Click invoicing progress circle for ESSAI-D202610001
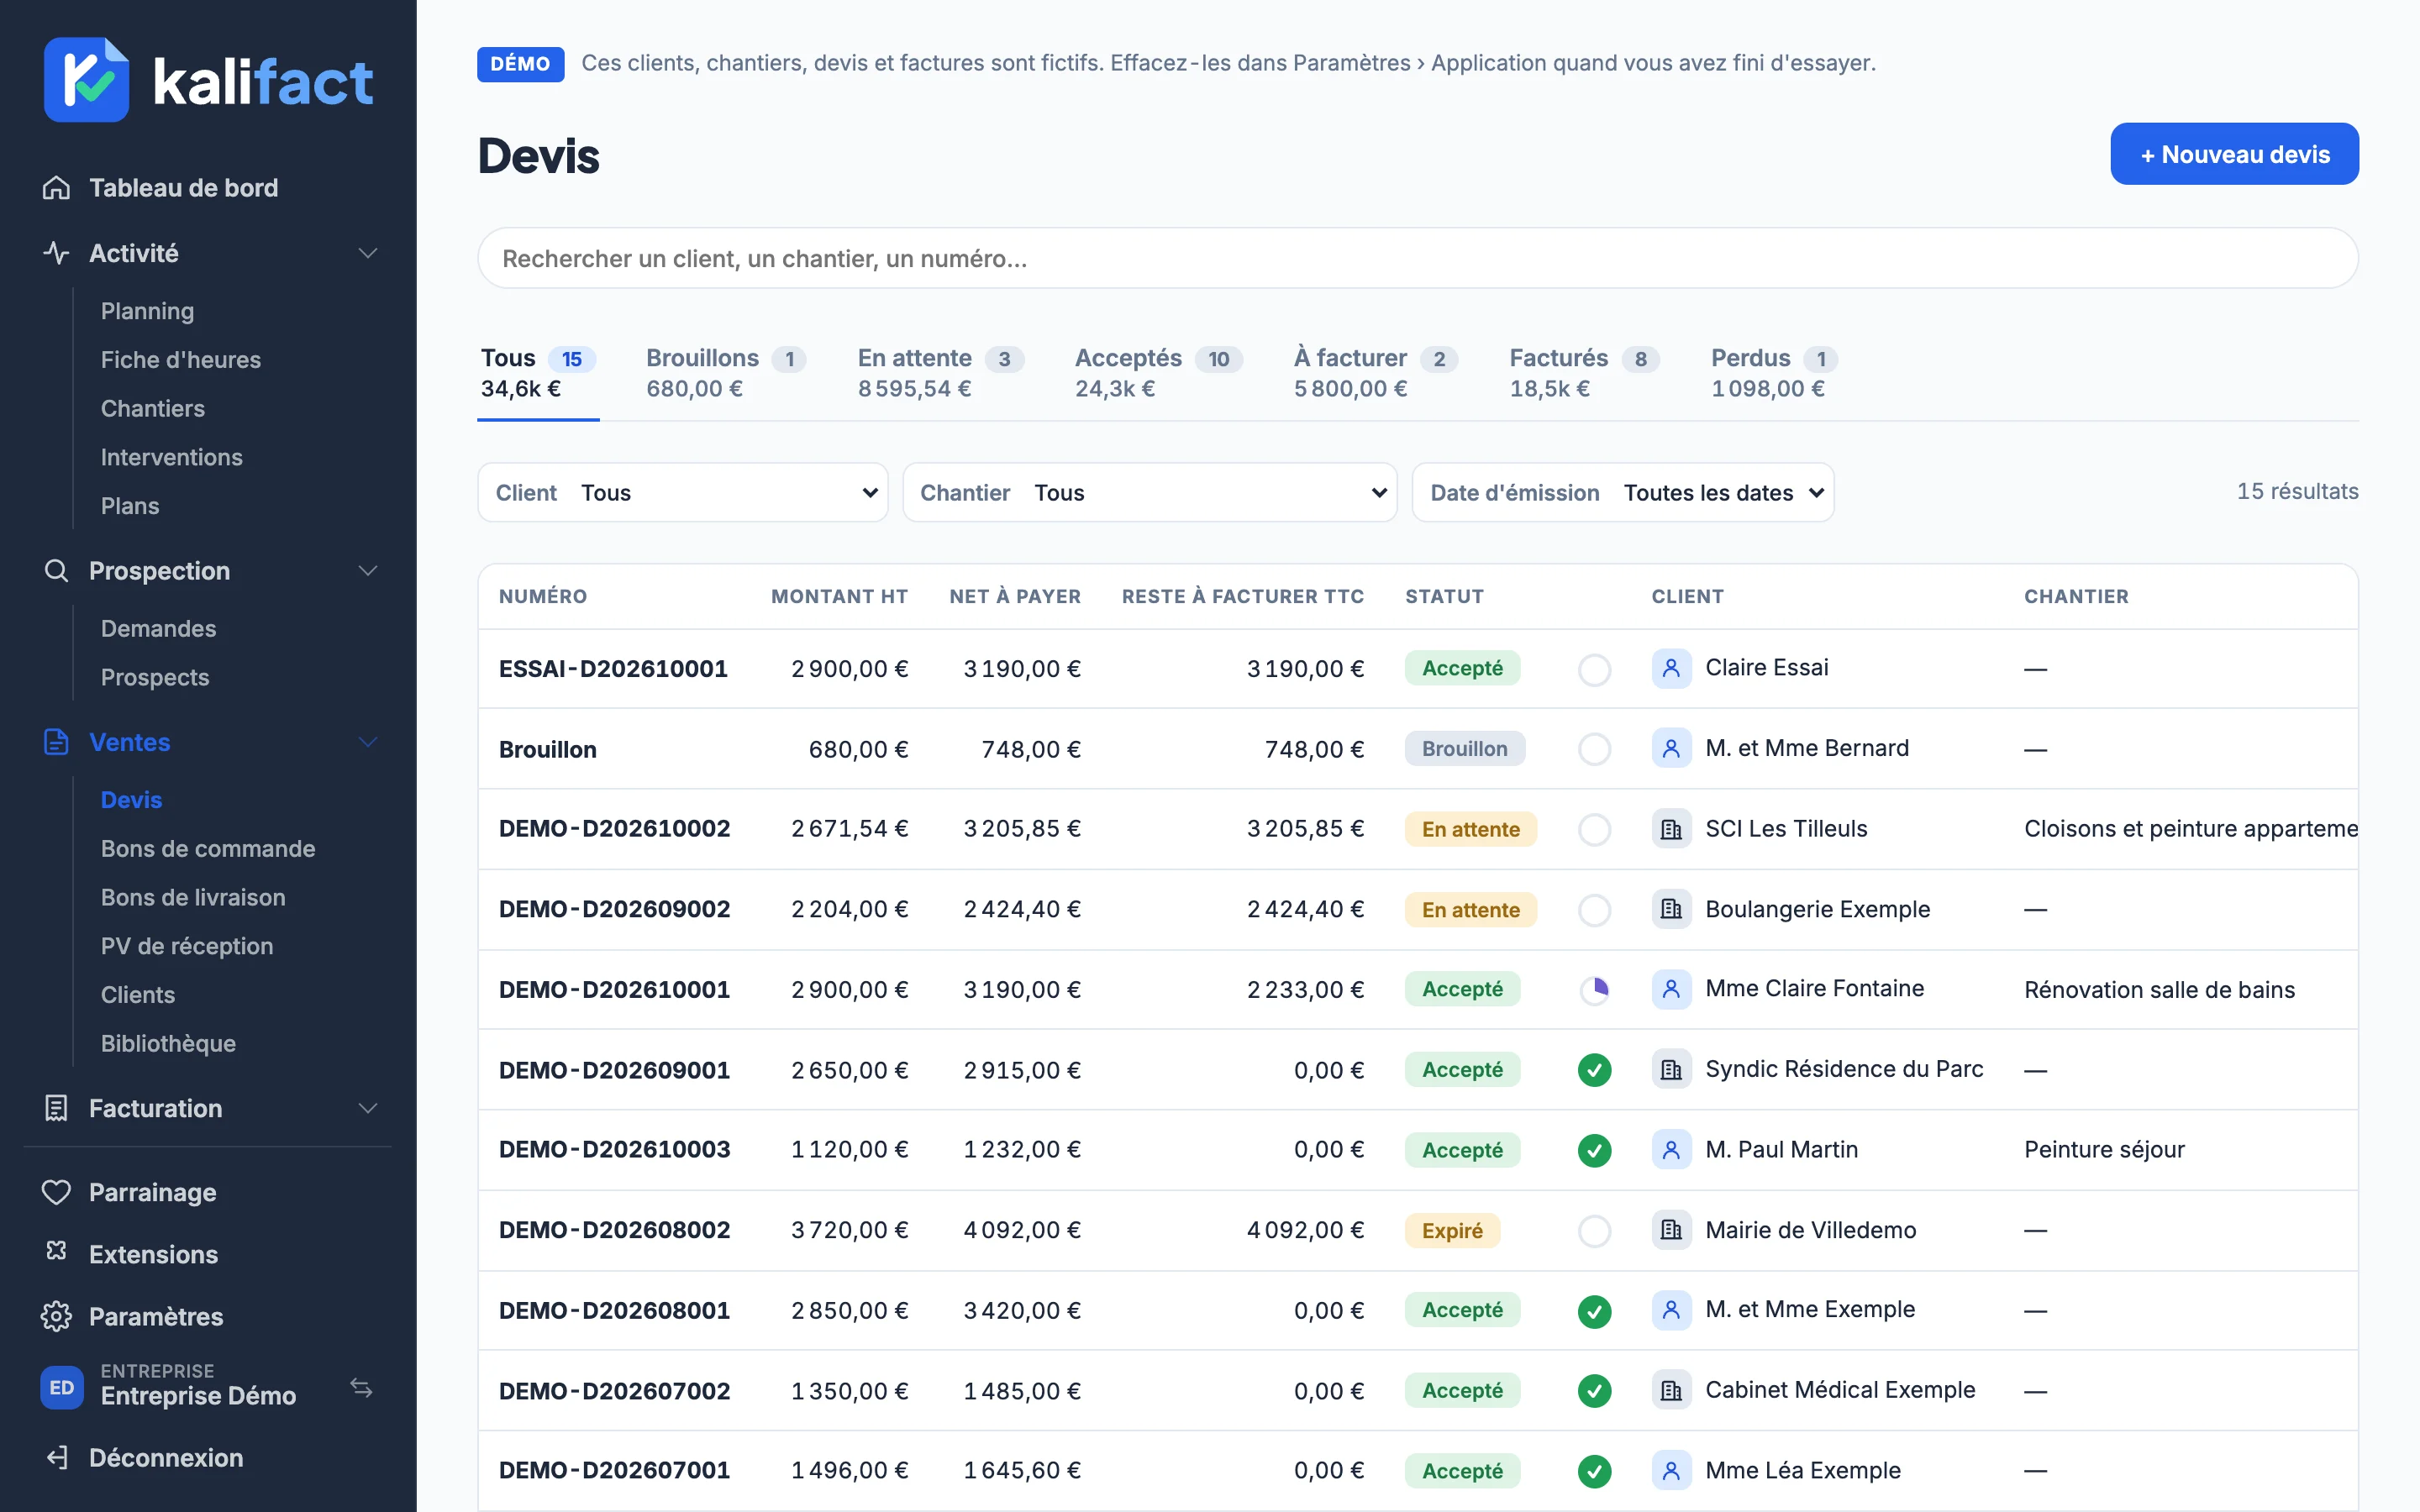Screen dimensions: 2420x1512 (x=1594, y=669)
